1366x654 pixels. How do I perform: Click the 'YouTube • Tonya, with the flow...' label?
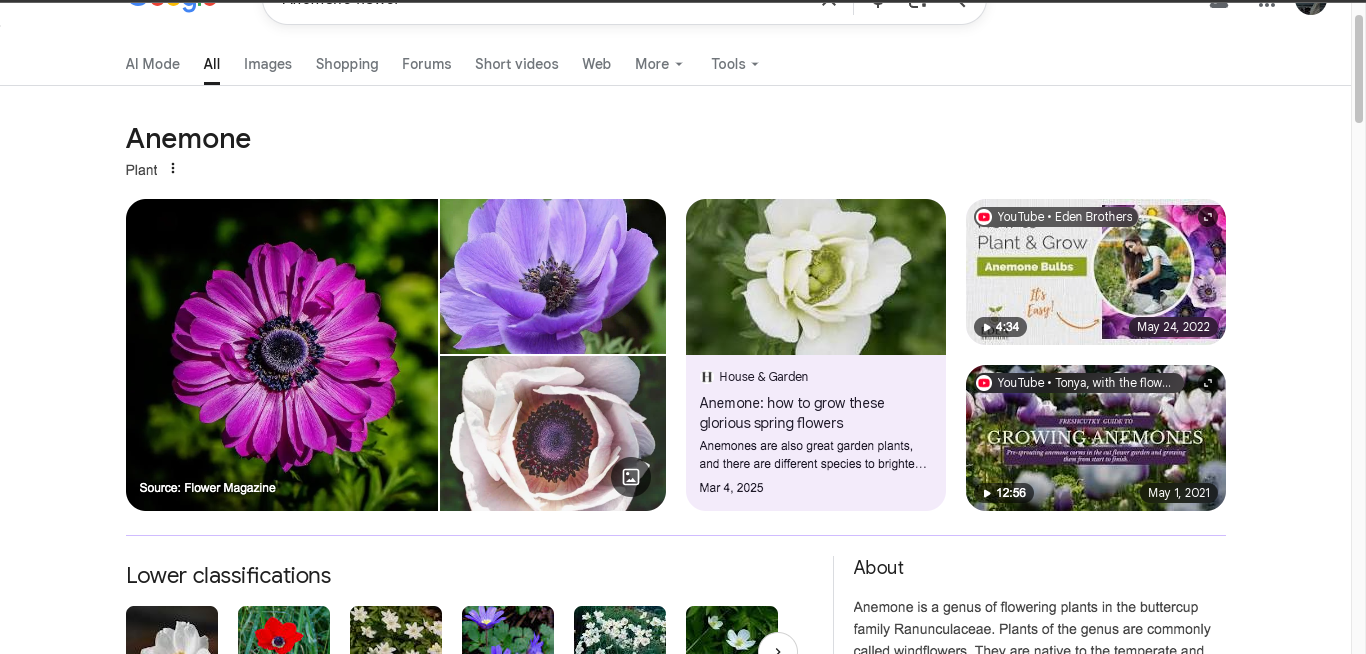[1084, 383]
